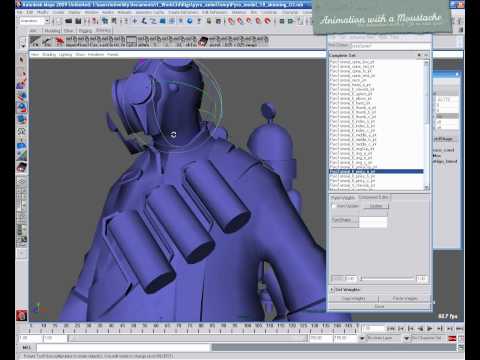480x360 pixels.
Task: Open the animation layer dropdown arrow
Action: 362,338
